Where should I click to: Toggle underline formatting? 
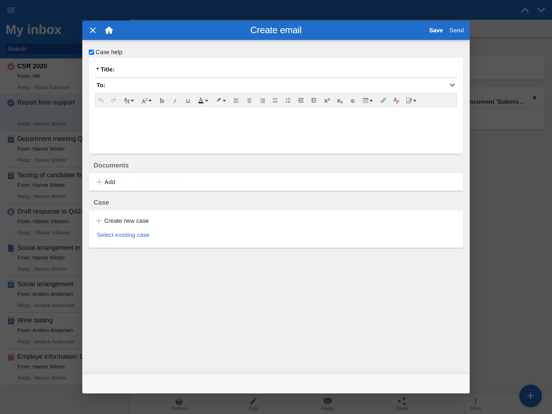(x=188, y=101)
